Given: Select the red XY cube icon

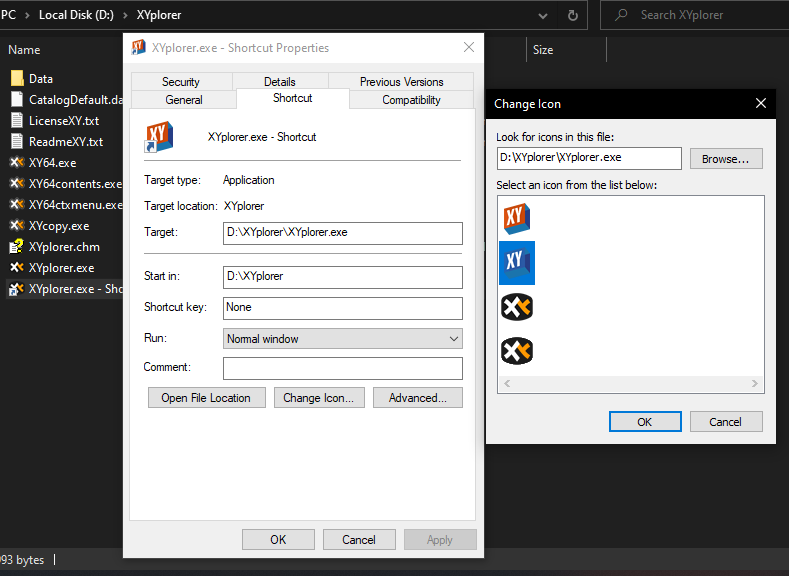Looking at the screenshot, I should [516, 218].
